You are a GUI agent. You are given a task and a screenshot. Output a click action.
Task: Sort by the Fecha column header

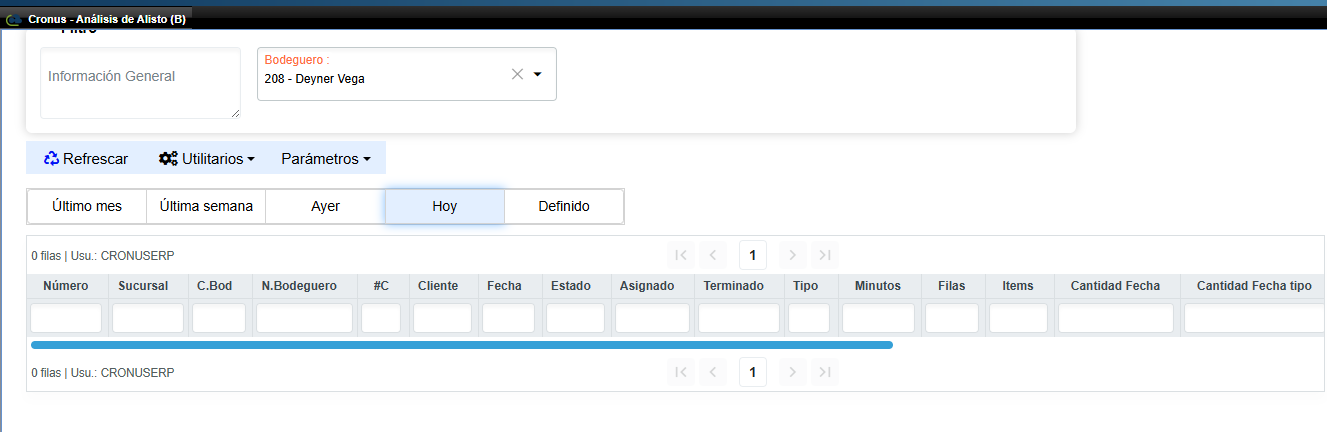coord(509,286)
